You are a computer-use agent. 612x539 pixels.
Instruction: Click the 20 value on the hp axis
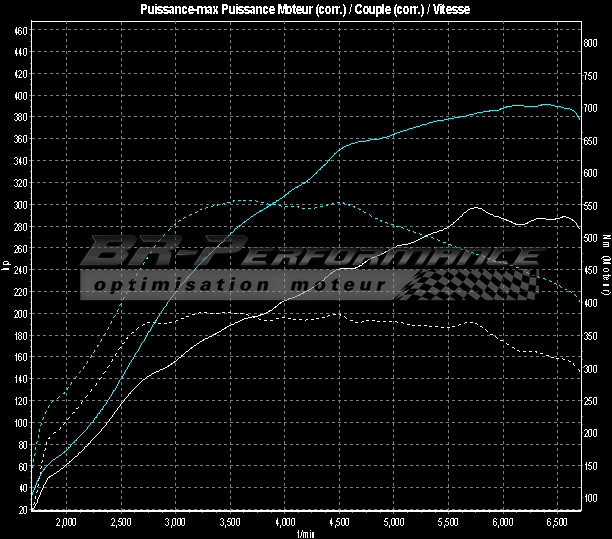[x=23, y=509]
